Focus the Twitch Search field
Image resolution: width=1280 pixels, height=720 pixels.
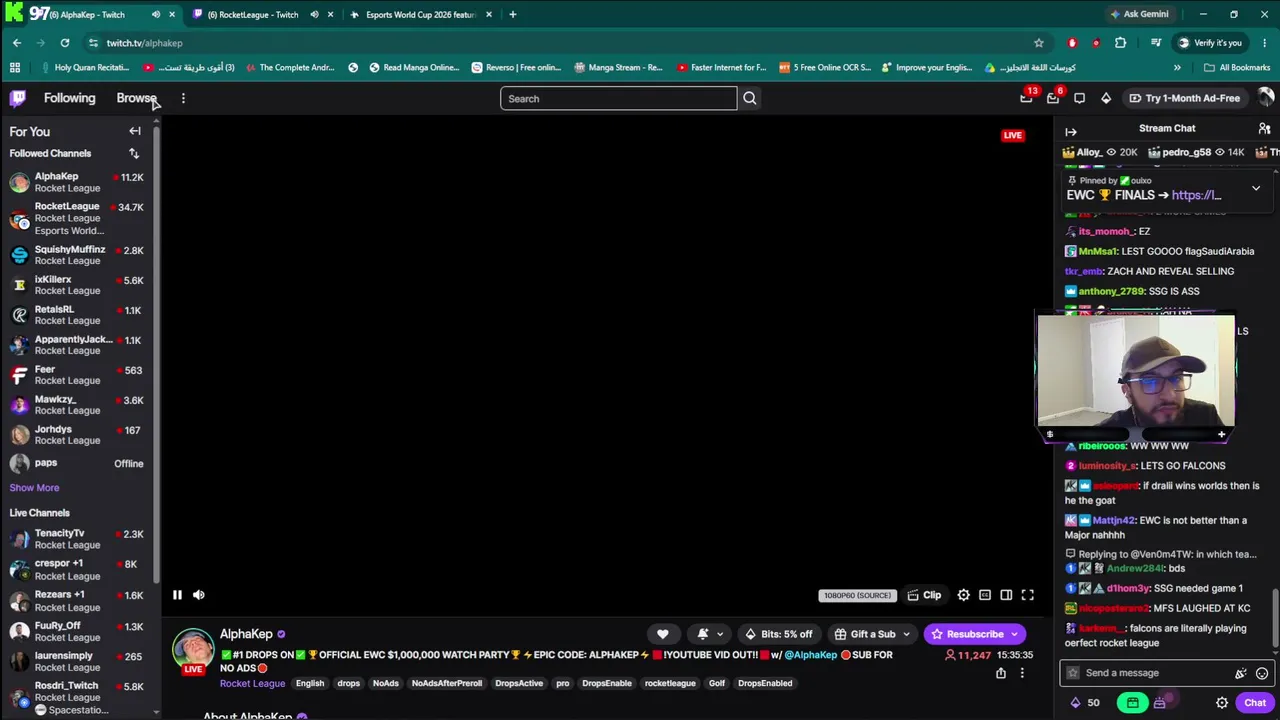click(619, 98)
